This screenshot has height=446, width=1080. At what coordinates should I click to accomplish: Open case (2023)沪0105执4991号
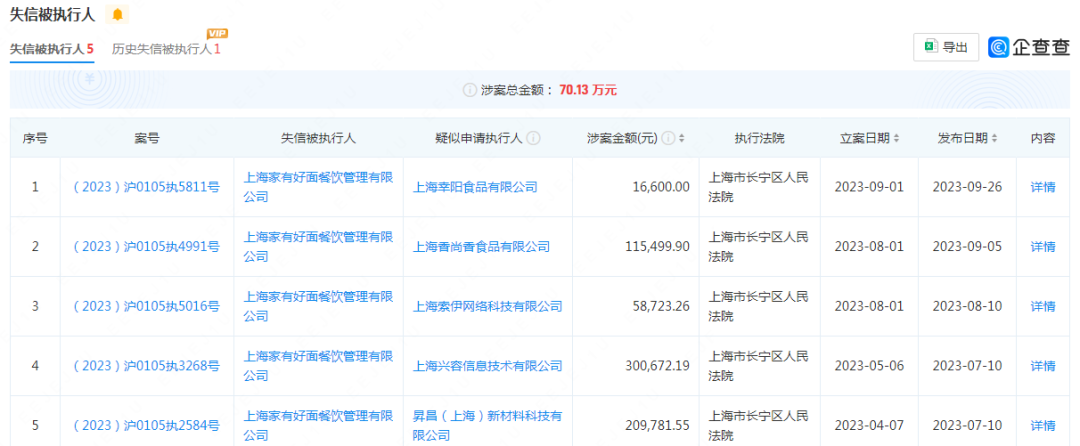click(147, 246)
